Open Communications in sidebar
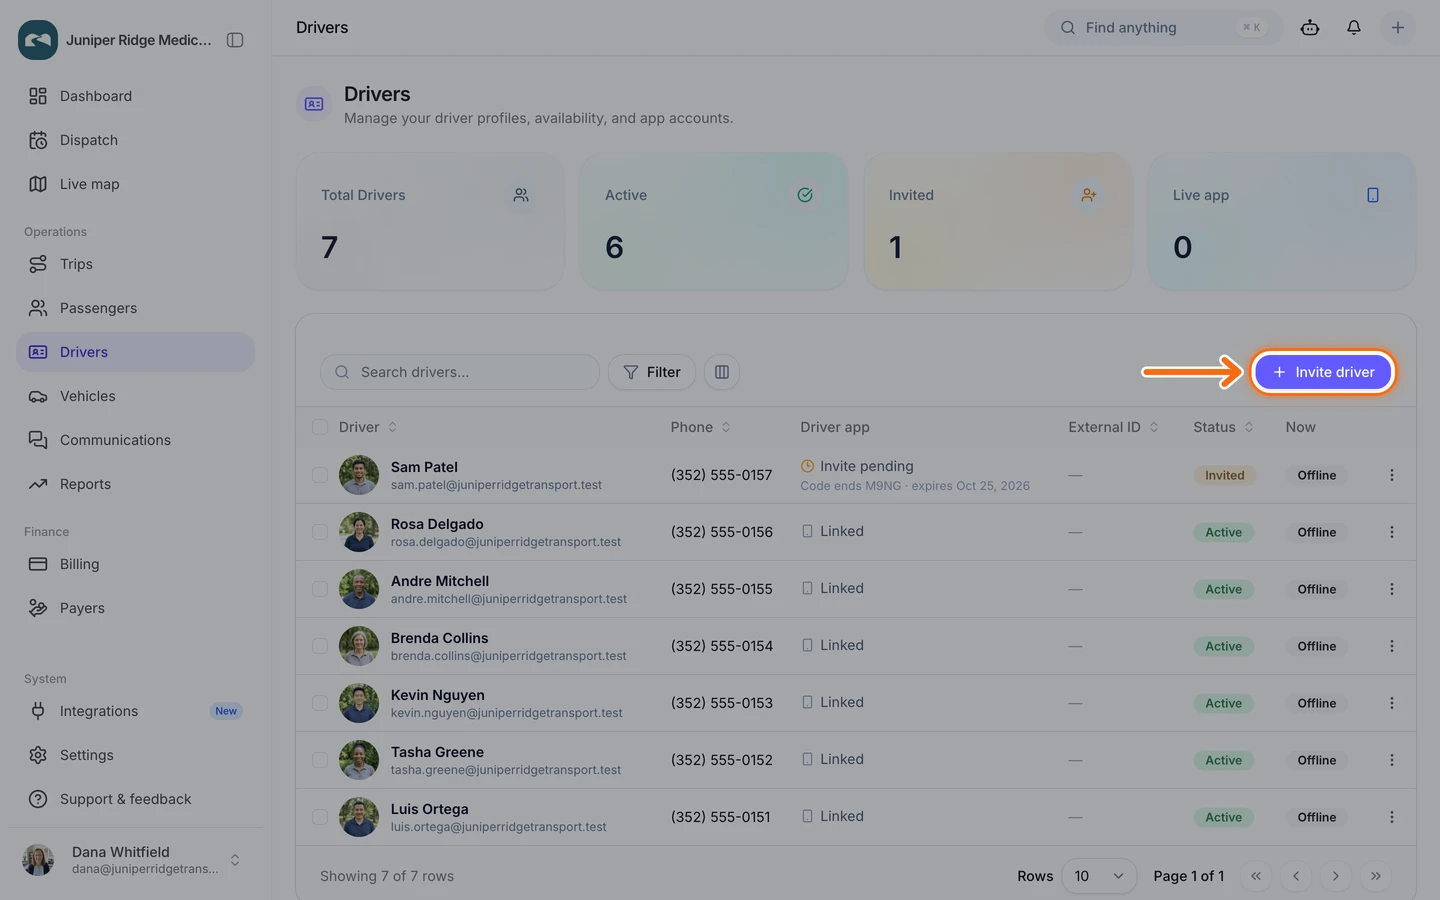 click(135, 440)
